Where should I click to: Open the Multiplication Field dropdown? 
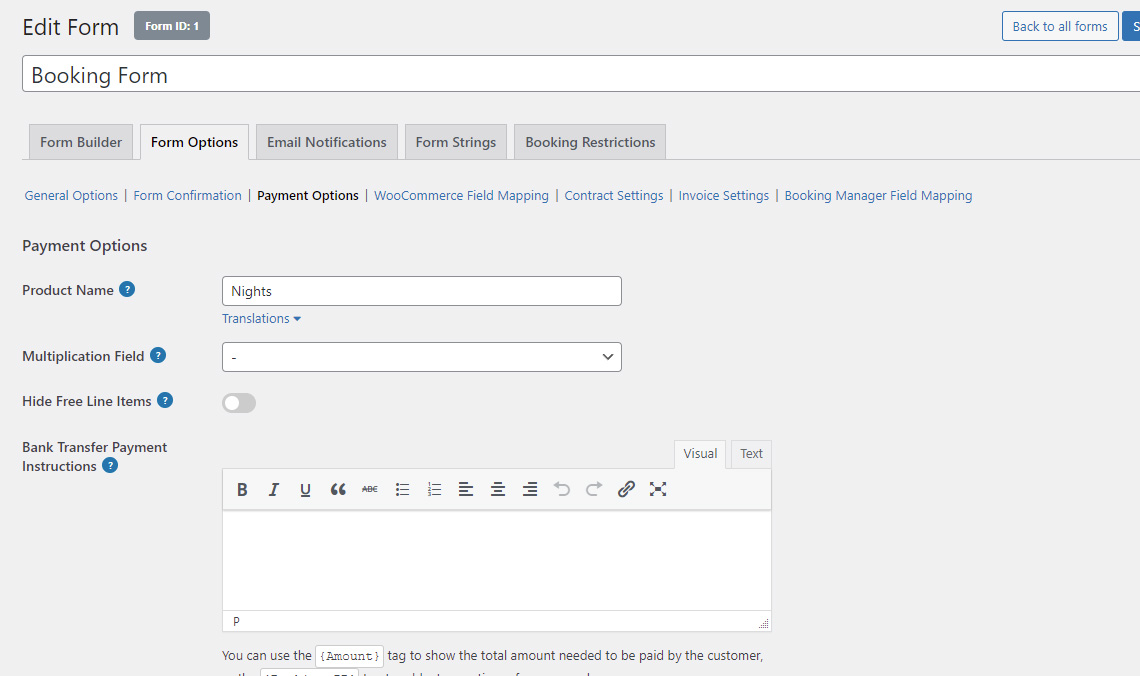pos(422,357)
